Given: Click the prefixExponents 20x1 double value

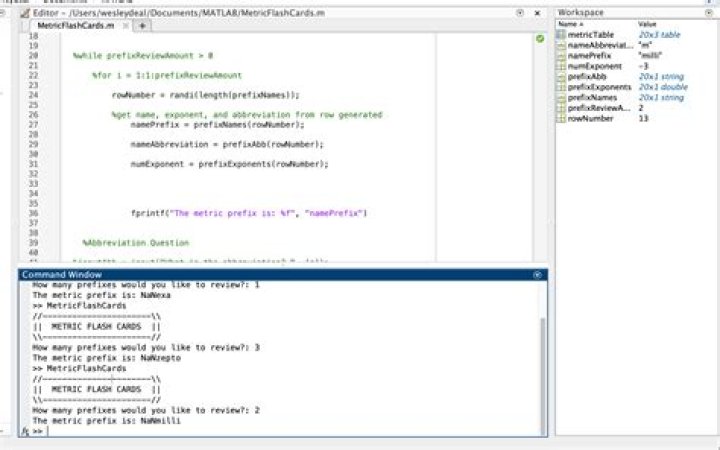Looking at the screenshot, I should [663, 87].
